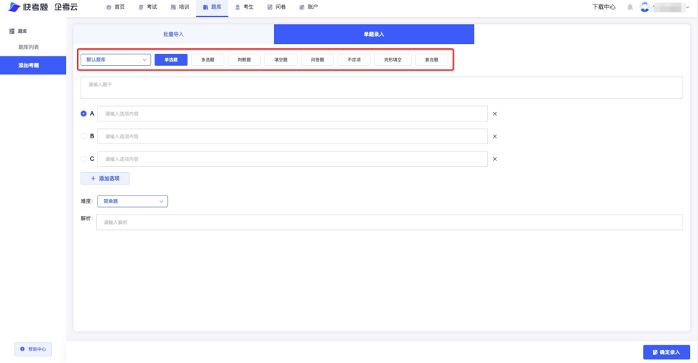Expand the user account dropdown arrow
698x363 pixels.
coord(687,7)
